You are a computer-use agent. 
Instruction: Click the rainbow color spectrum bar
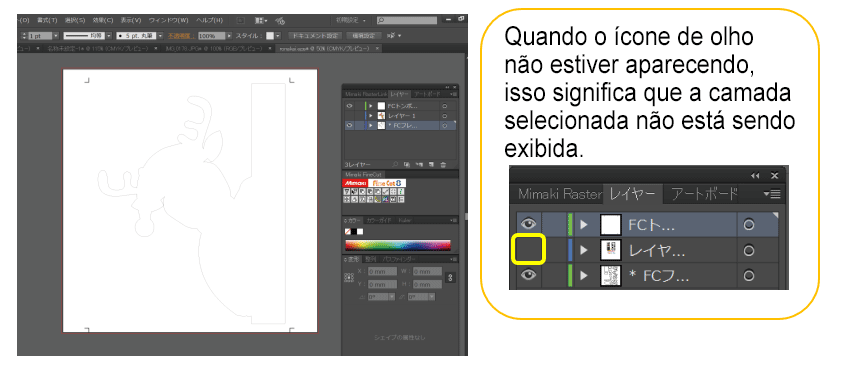pyautogui.click(x=398, y=245)
